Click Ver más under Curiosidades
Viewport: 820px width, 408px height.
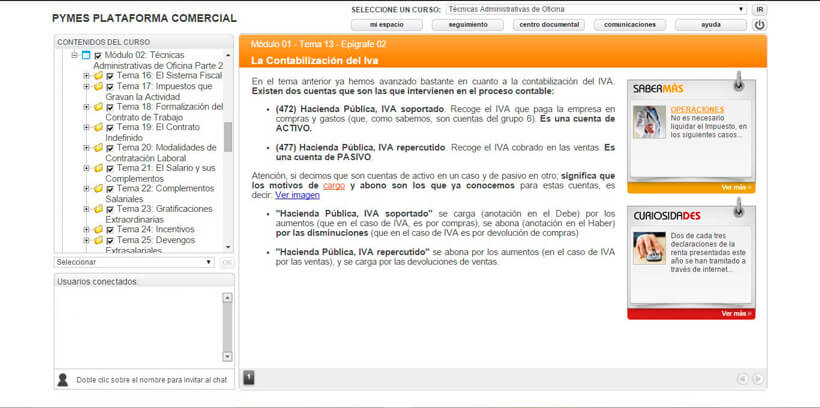[x=736, y=313]
